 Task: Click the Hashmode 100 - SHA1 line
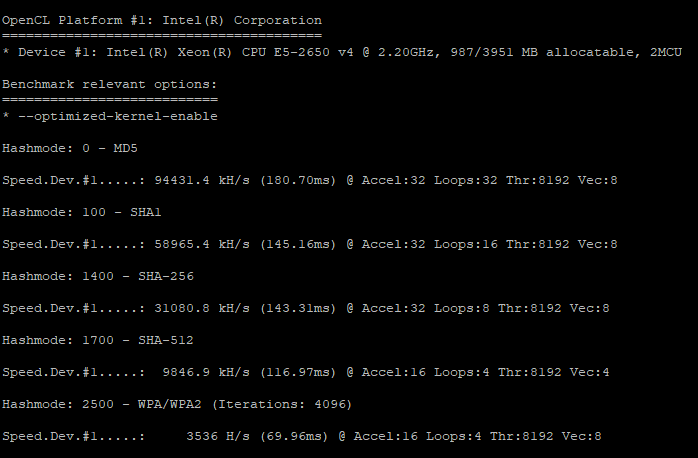pos(81,212)
